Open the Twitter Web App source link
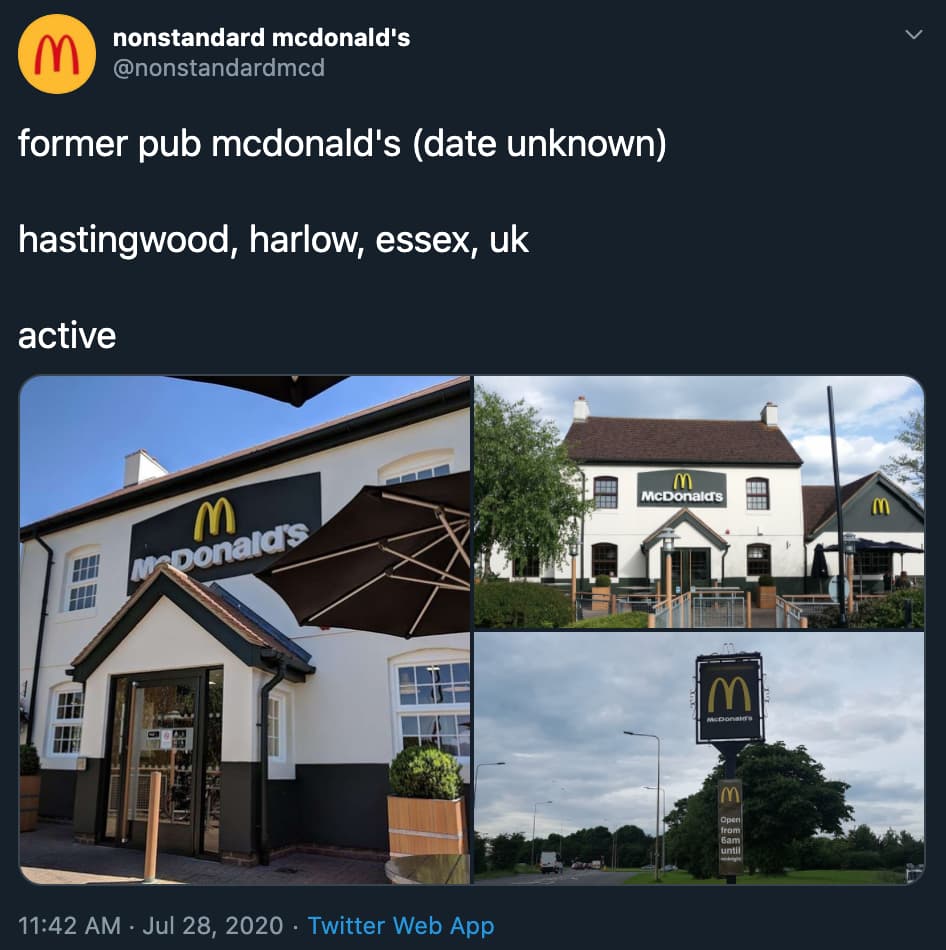This screenshot has width=946, height=950. [401, 926]
